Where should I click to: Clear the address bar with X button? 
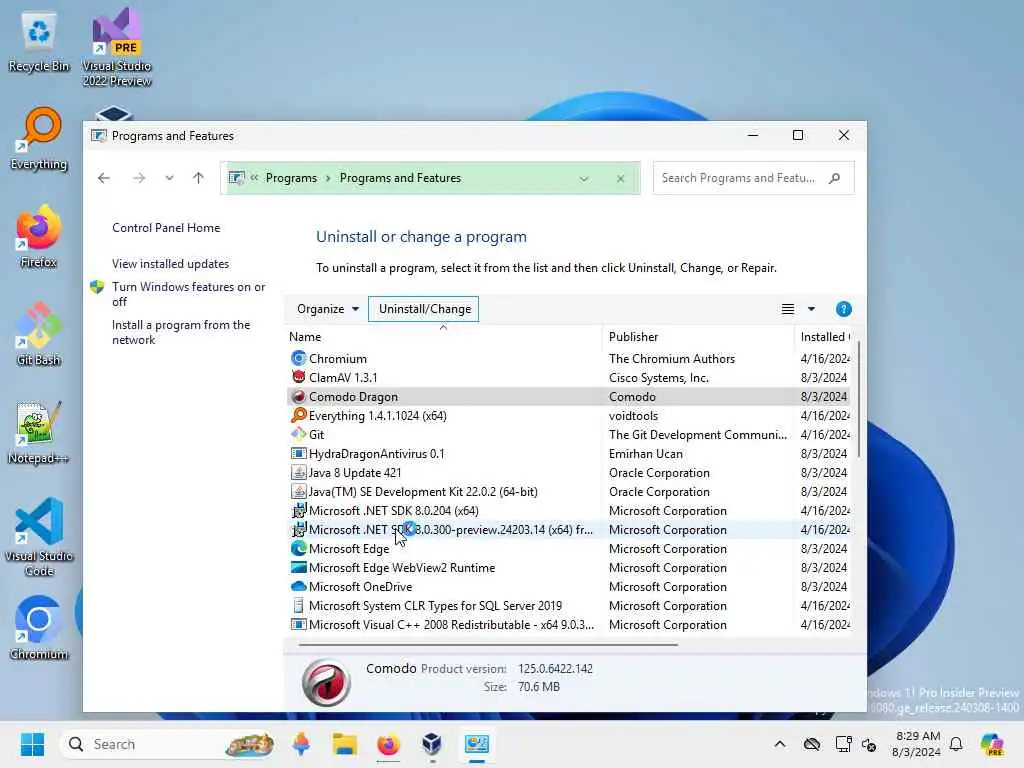(620, 178)
